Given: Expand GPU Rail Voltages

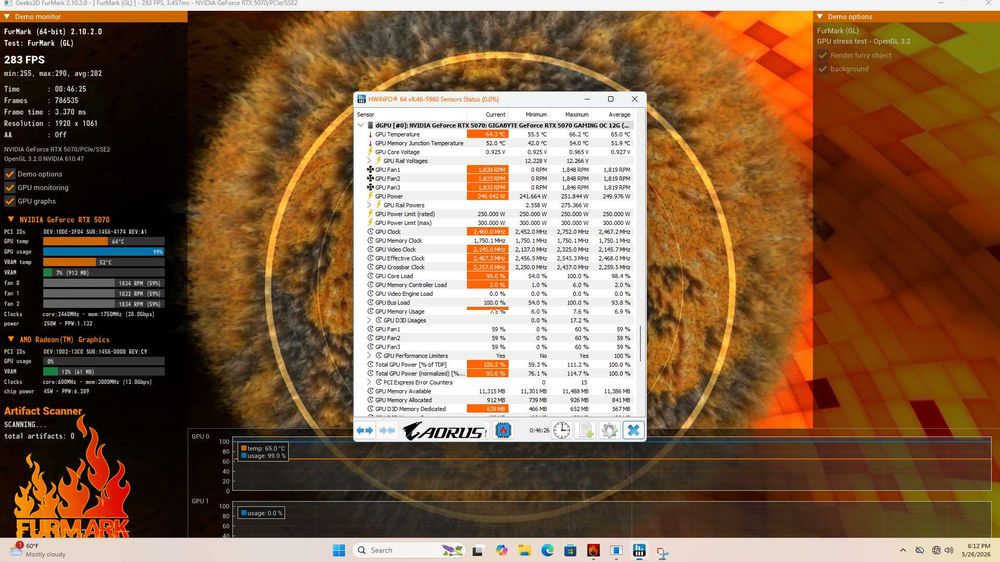Looking at the screenshot, I should click(x=370, y=161).
